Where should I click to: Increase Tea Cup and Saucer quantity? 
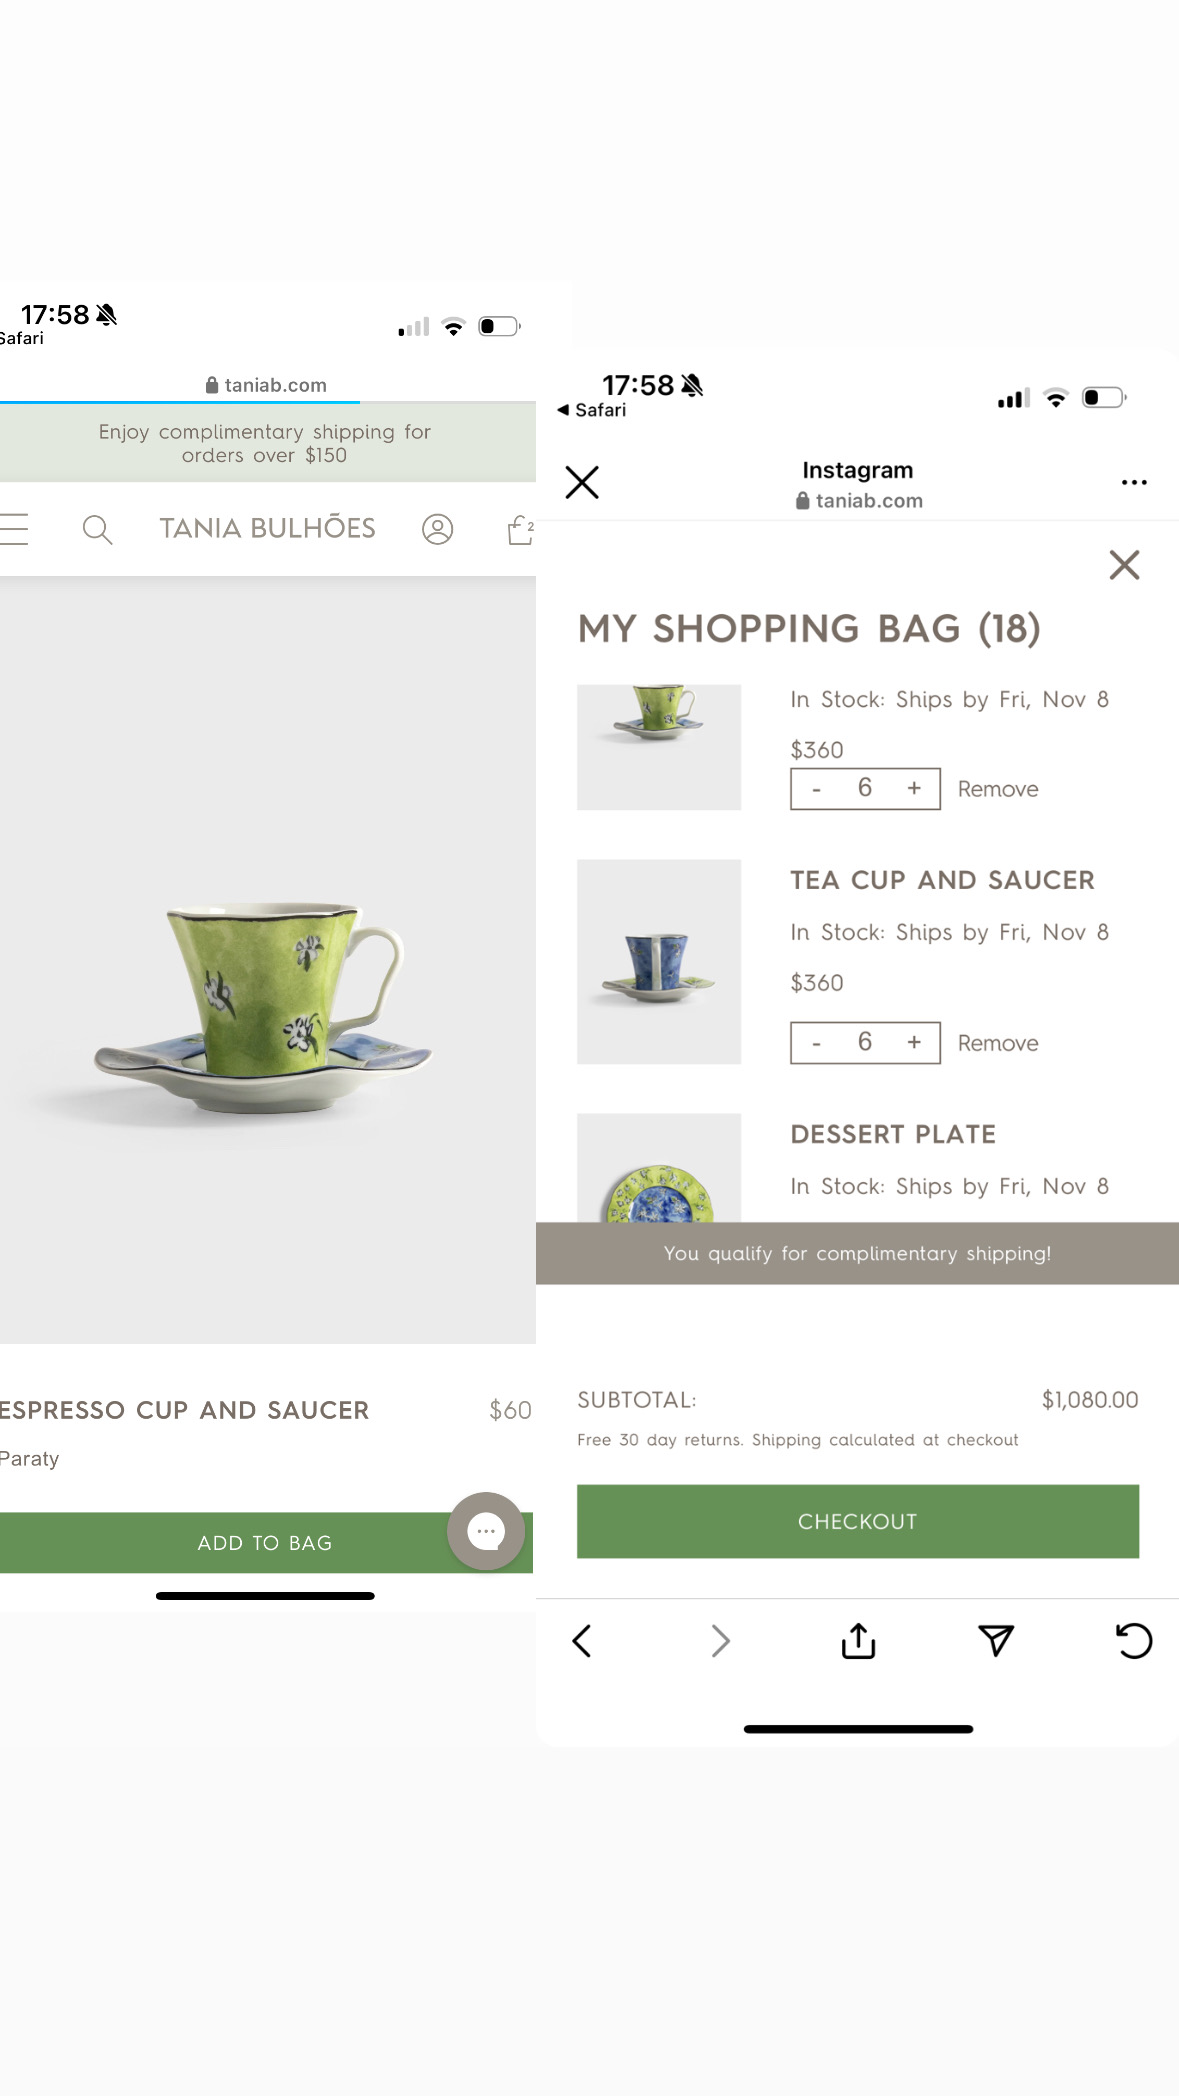pos(914,1043)
